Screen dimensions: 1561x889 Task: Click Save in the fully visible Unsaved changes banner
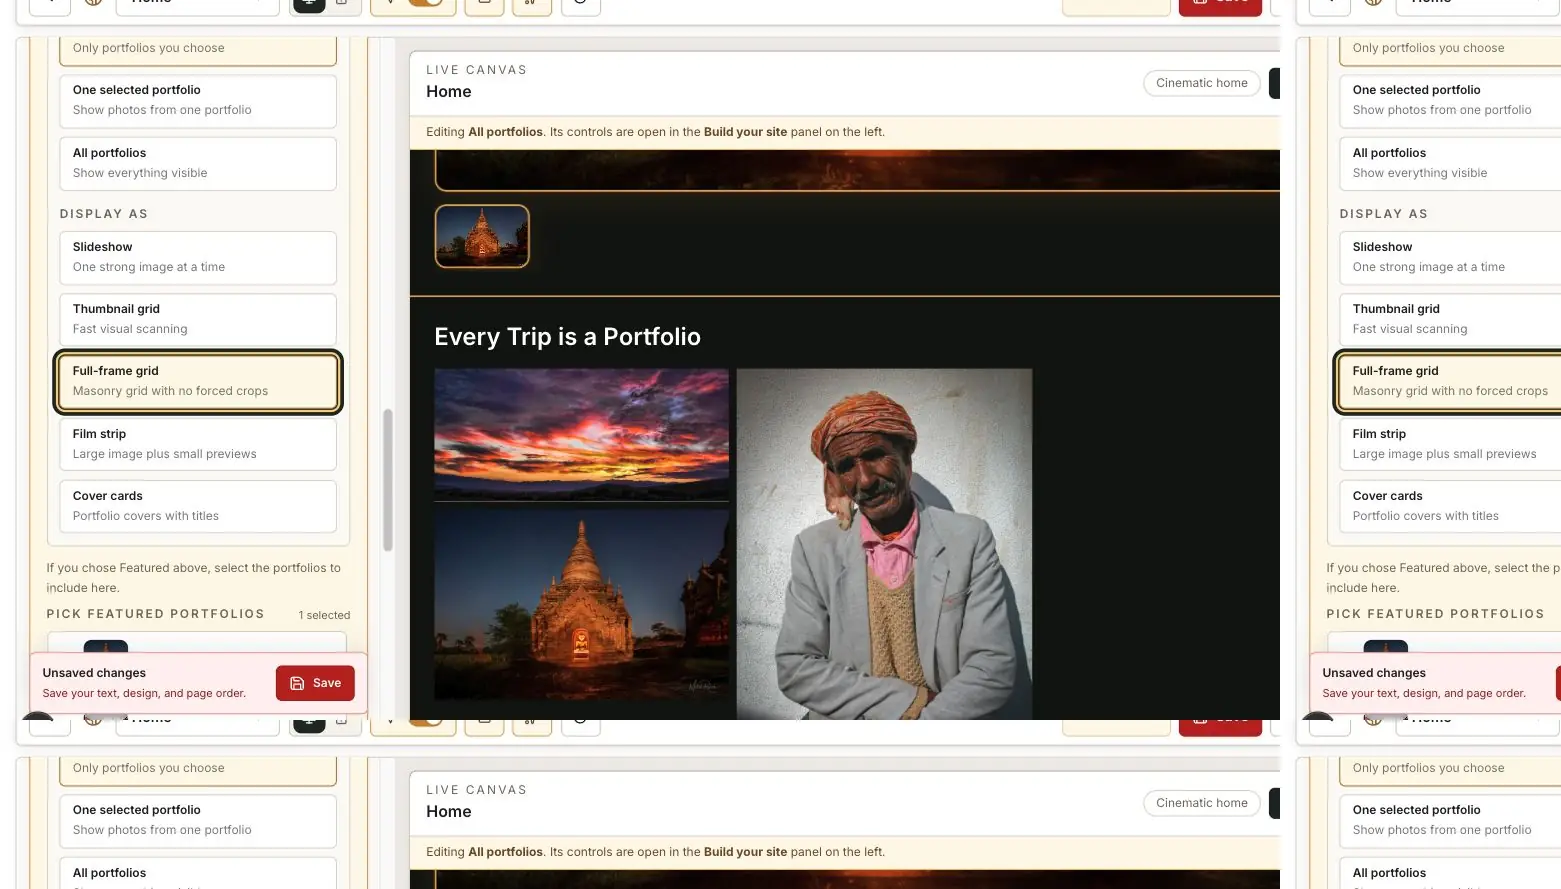(315, 683)
